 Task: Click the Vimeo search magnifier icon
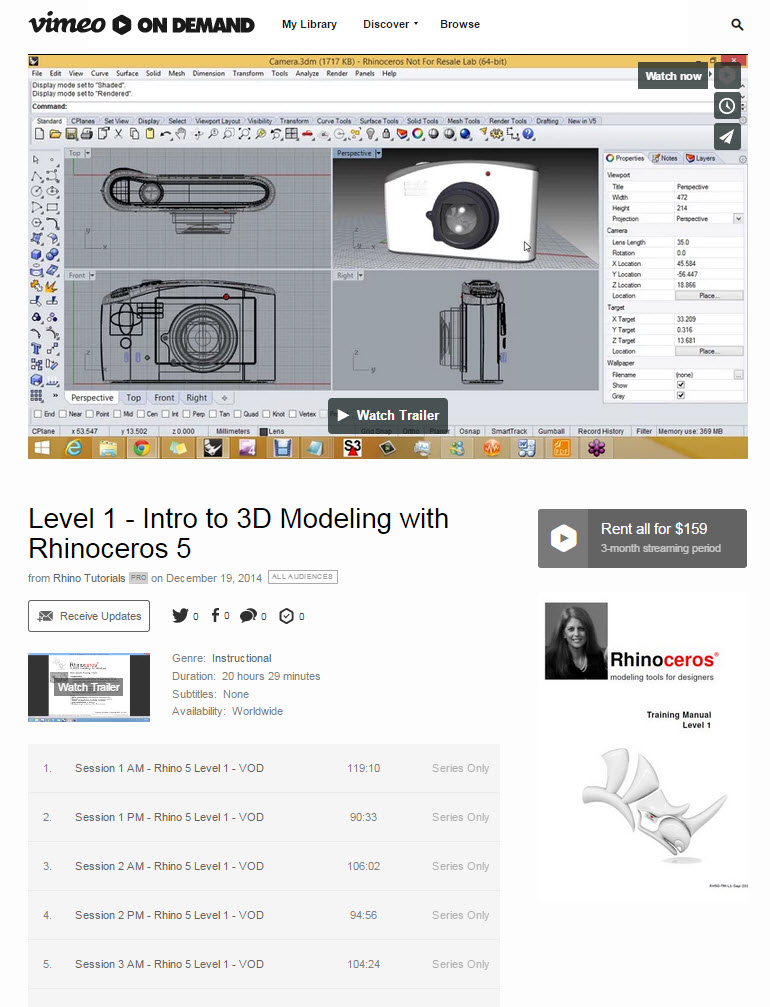click(x=737, y=24)
